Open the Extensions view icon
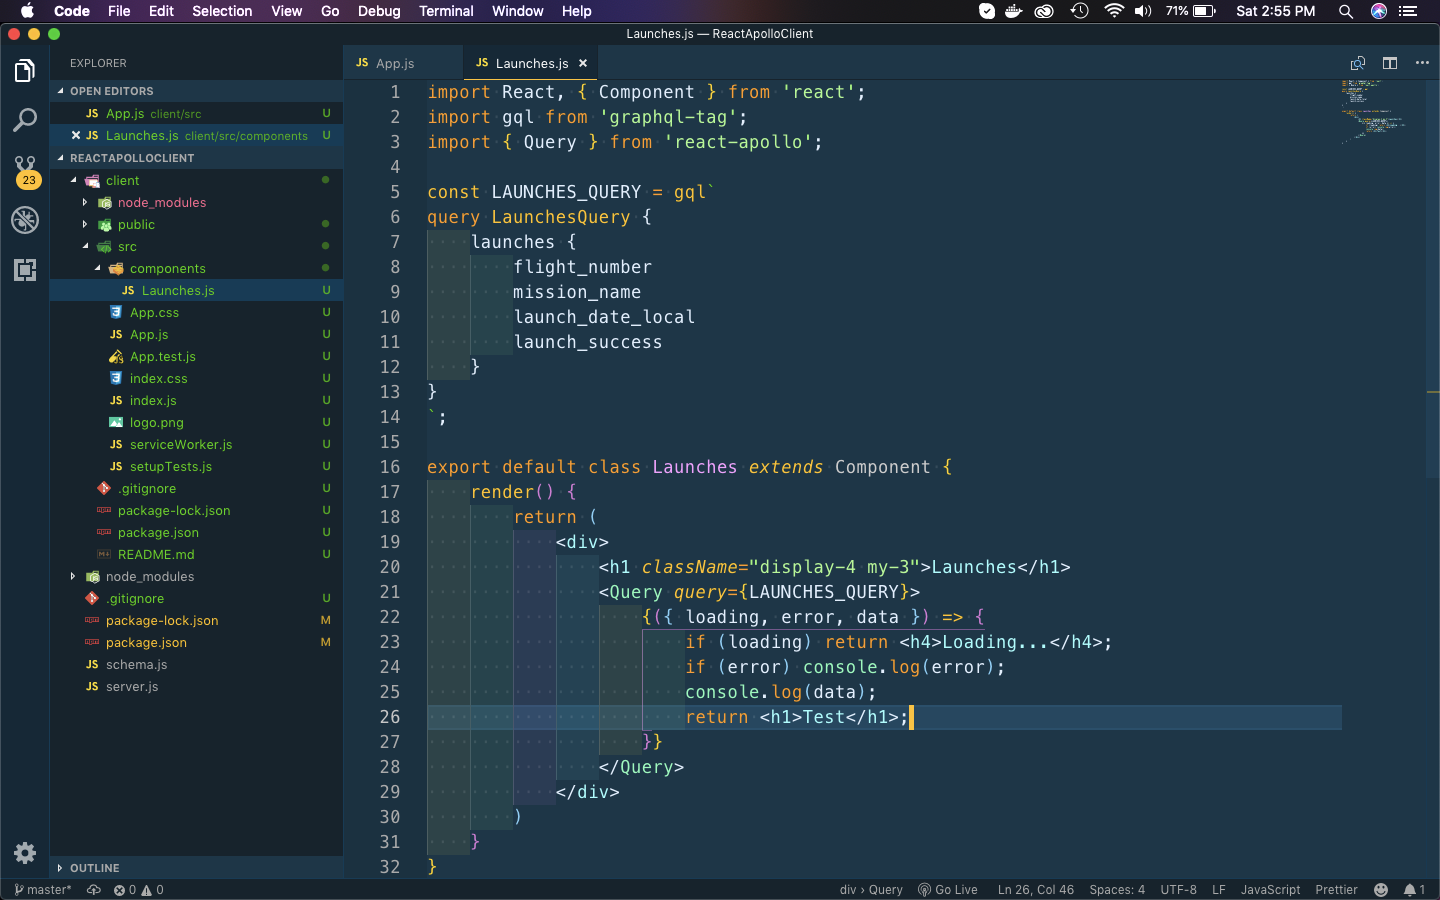Screen dimensions: 1440x900 (x=25, y=270)
